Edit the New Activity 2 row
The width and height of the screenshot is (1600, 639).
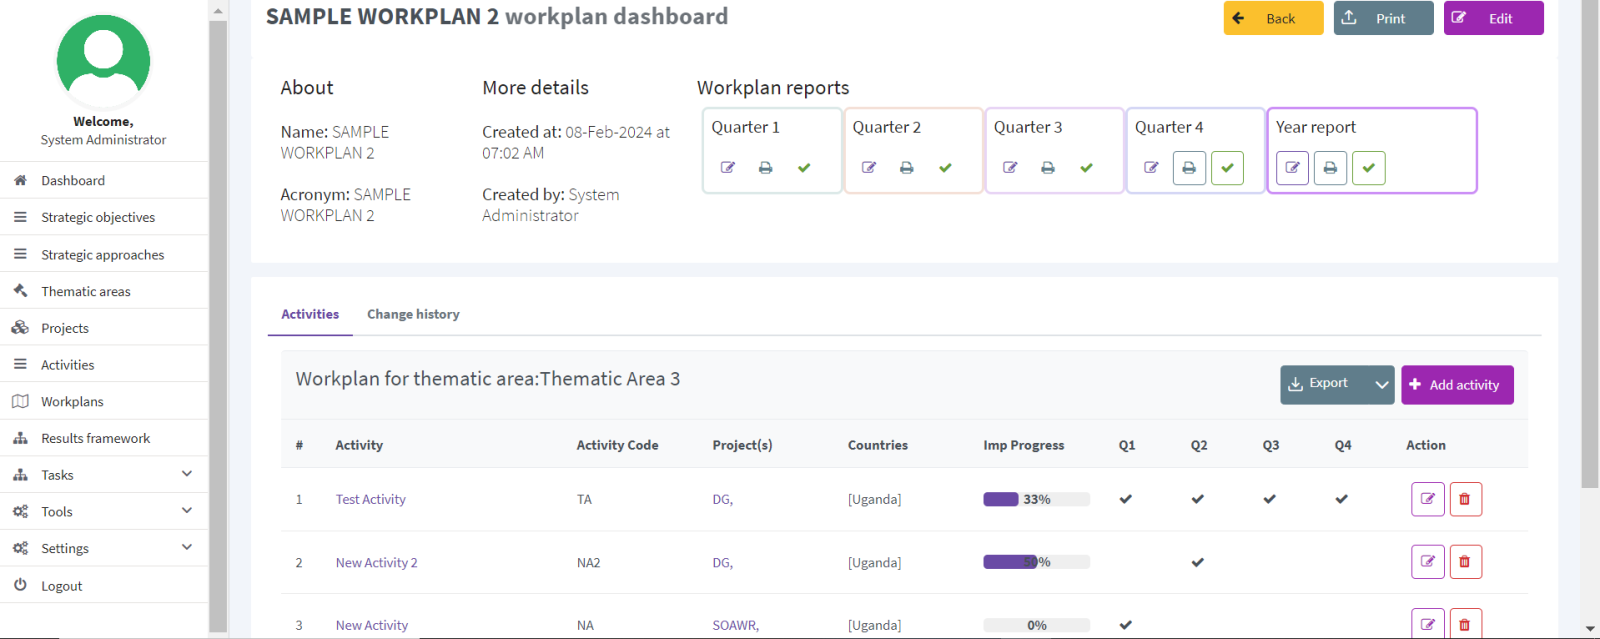[1427, 562]
